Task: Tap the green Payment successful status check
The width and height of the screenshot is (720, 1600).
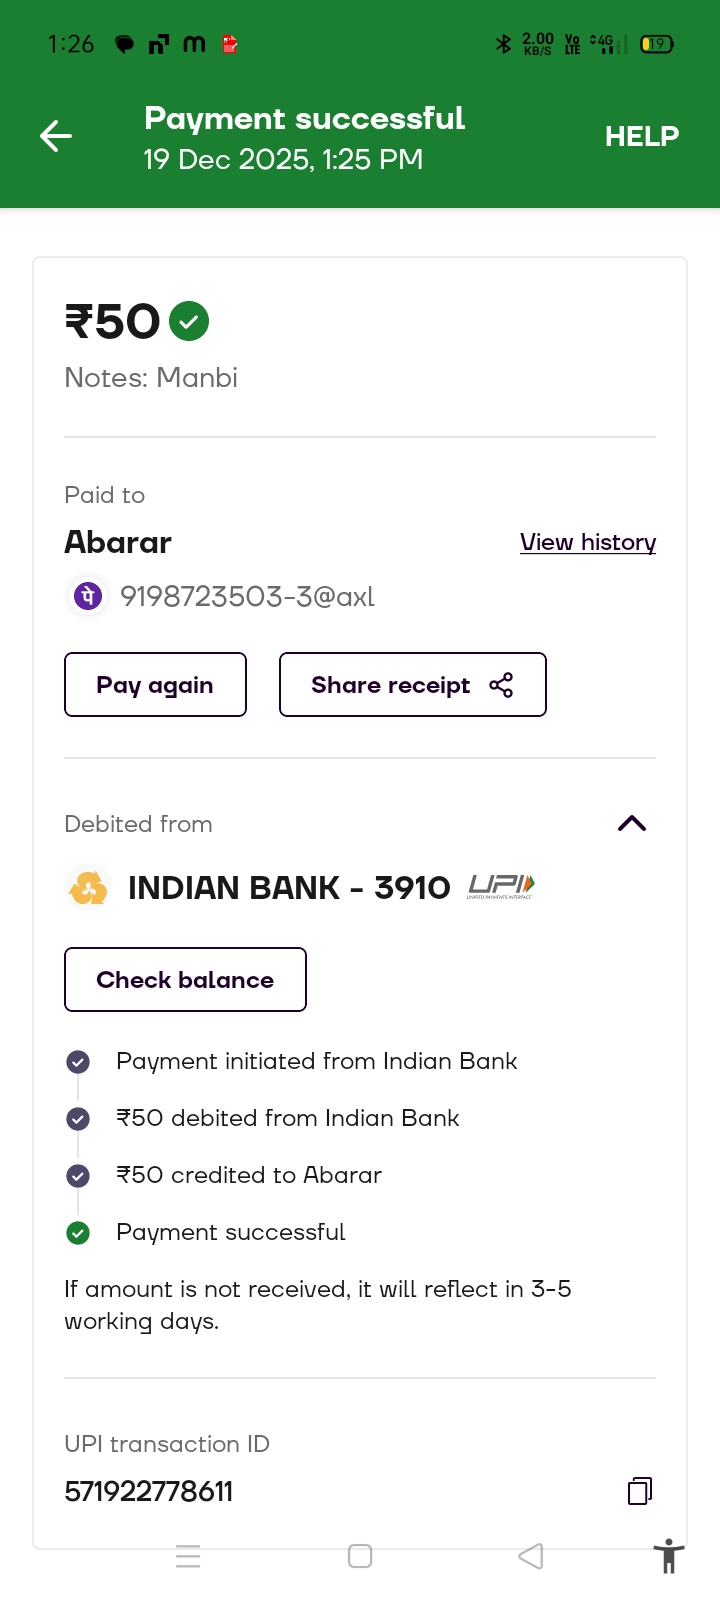Action: click(78, 1233)
